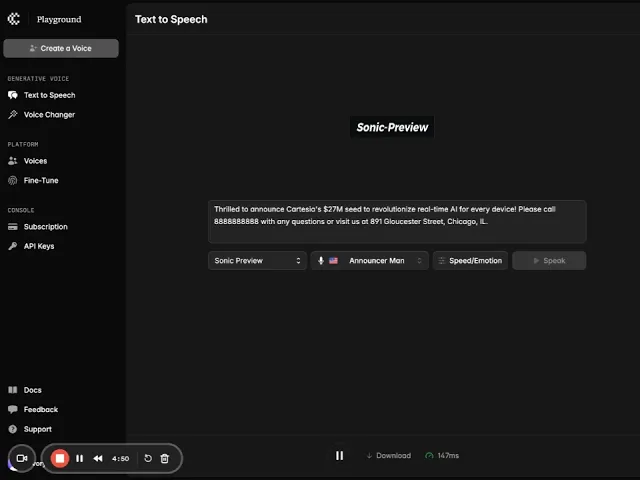Go to the Voices page

(35, 161)
